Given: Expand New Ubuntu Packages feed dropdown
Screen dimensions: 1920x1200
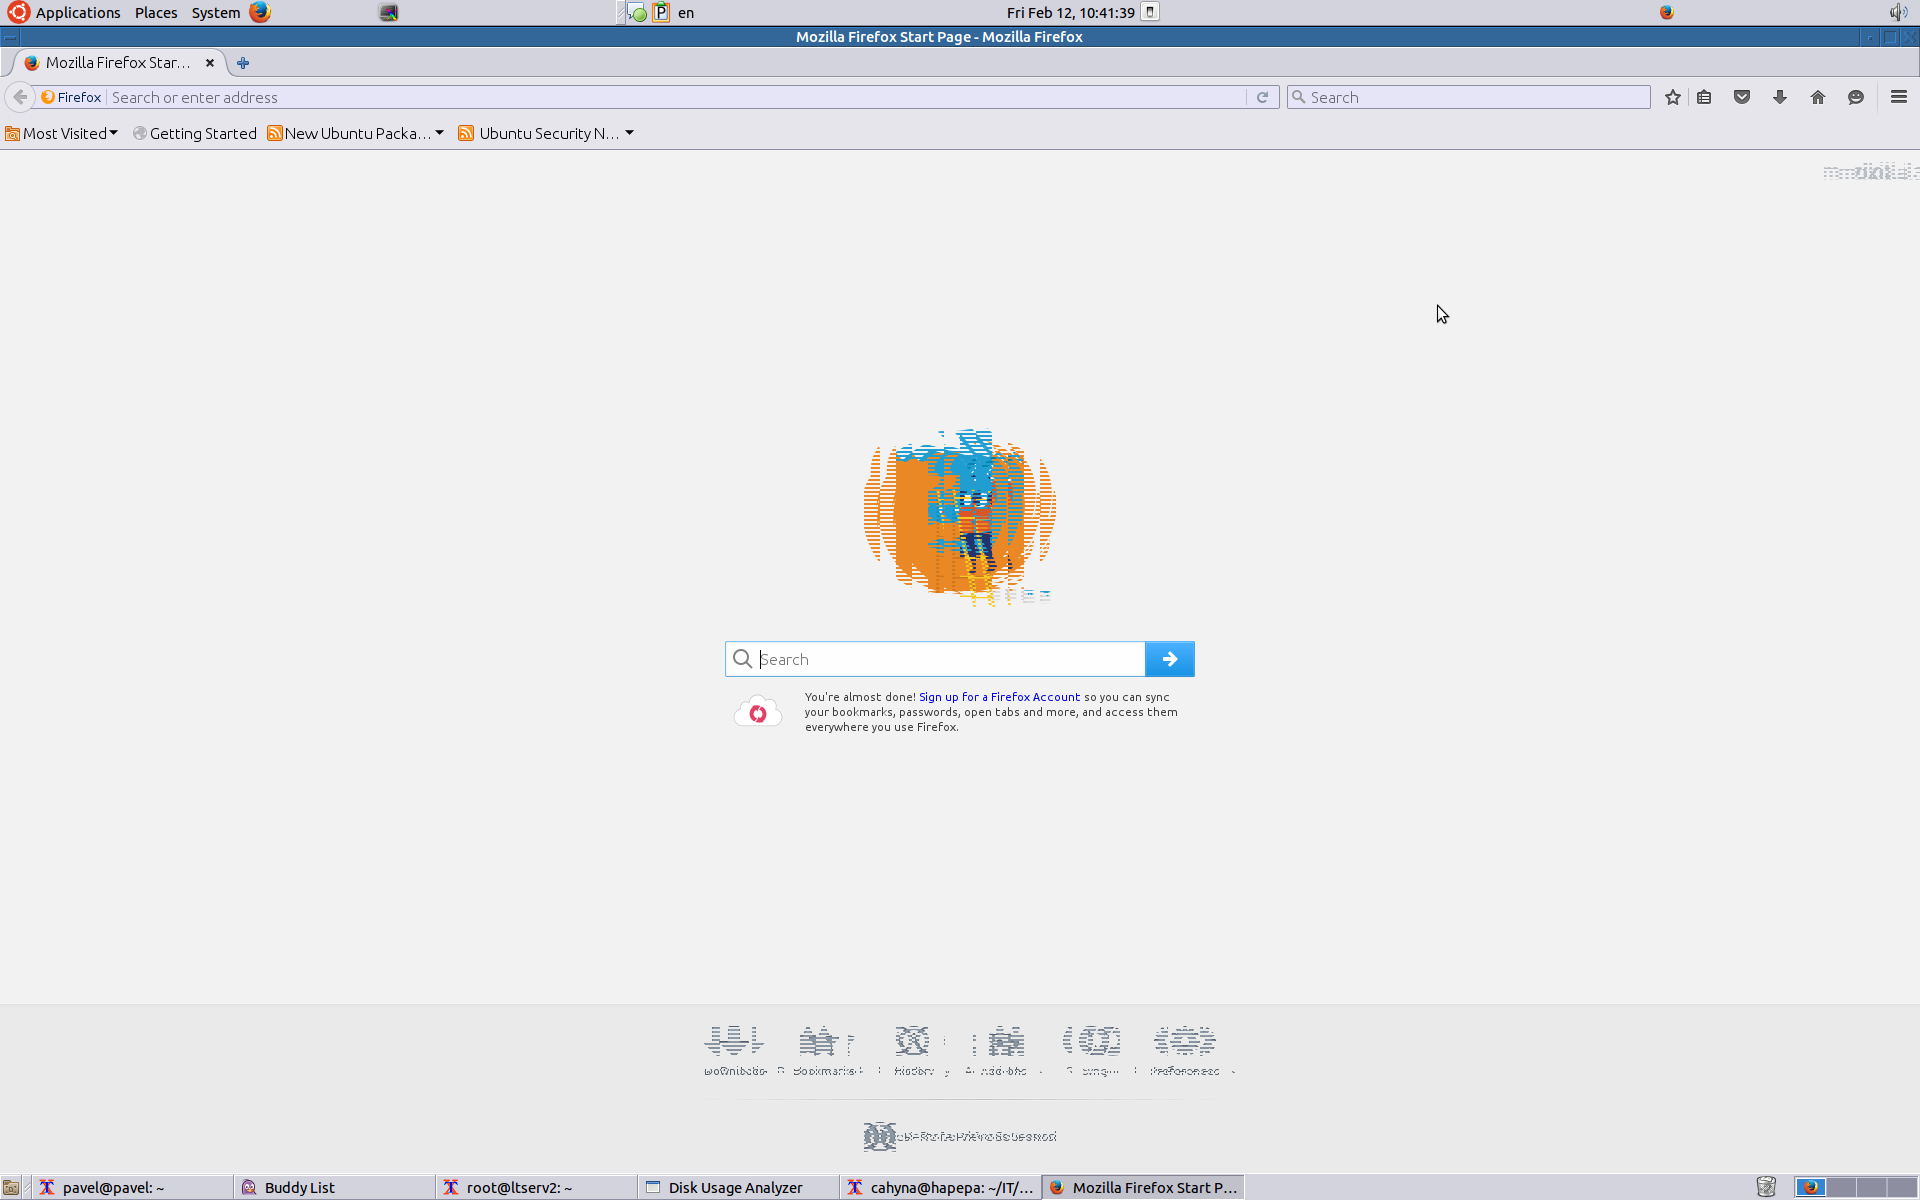Looking at the screenshot, I should tap(356, 133).
